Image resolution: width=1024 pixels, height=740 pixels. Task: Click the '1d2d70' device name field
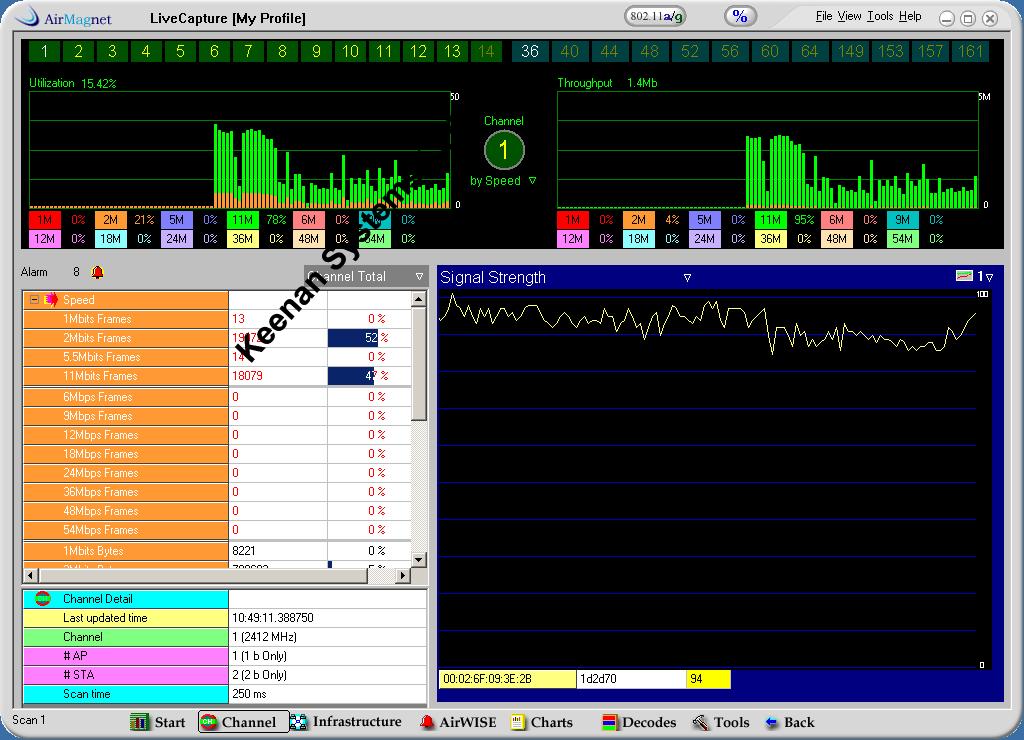[632, 679]
